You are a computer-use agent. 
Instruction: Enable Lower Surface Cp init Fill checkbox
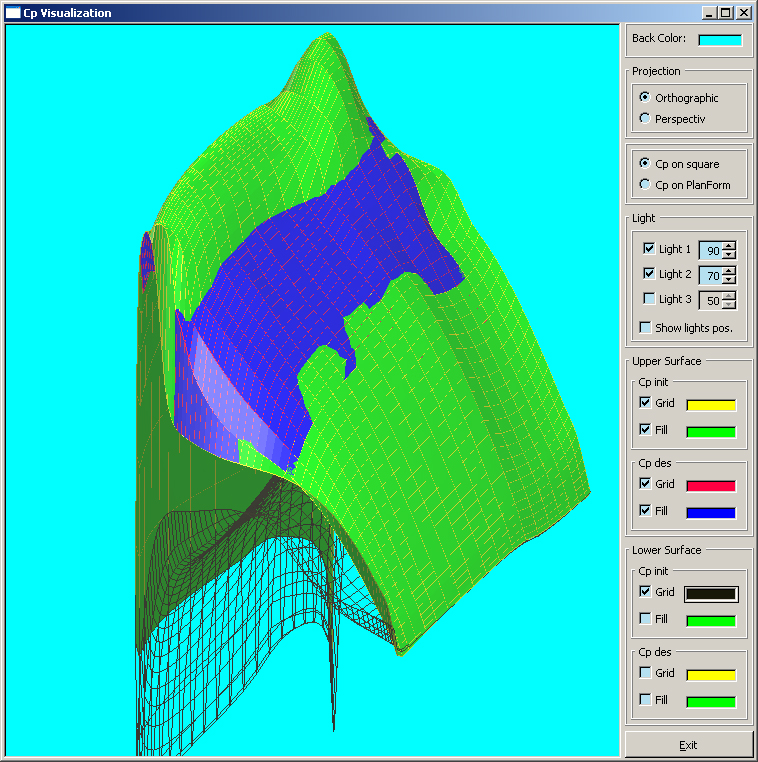645,618
